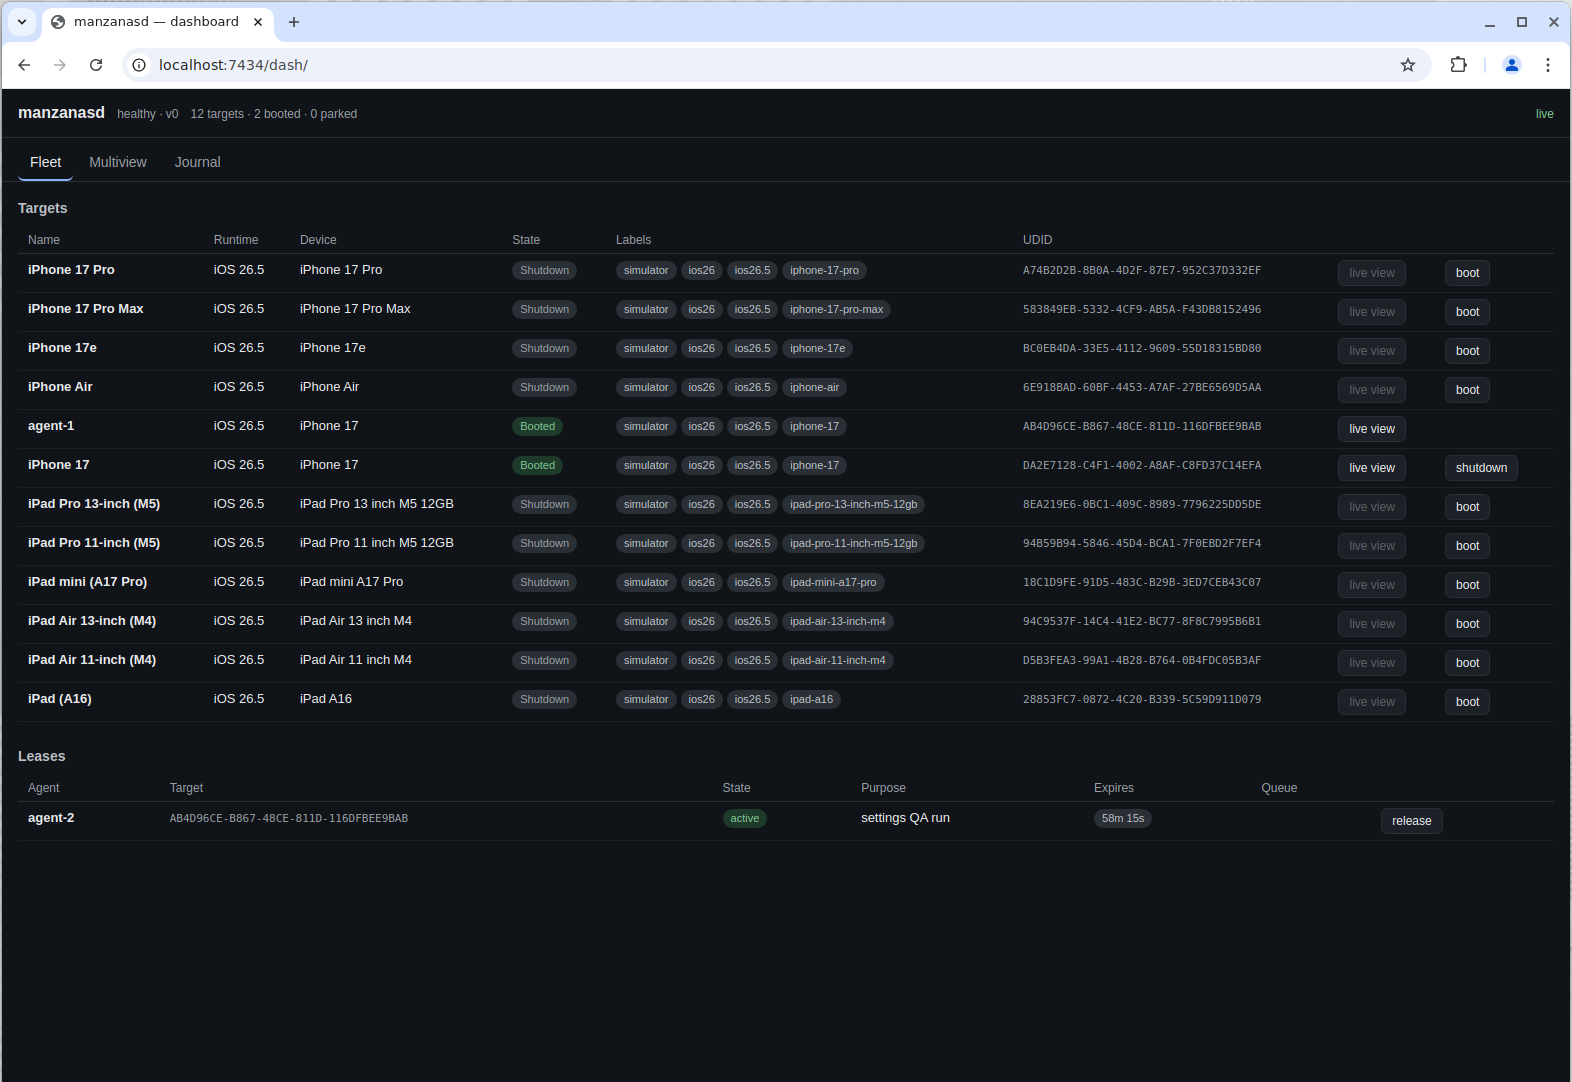Click the iphone-air label chip
The image size is (1572, 1082).
tap(814, 388)
